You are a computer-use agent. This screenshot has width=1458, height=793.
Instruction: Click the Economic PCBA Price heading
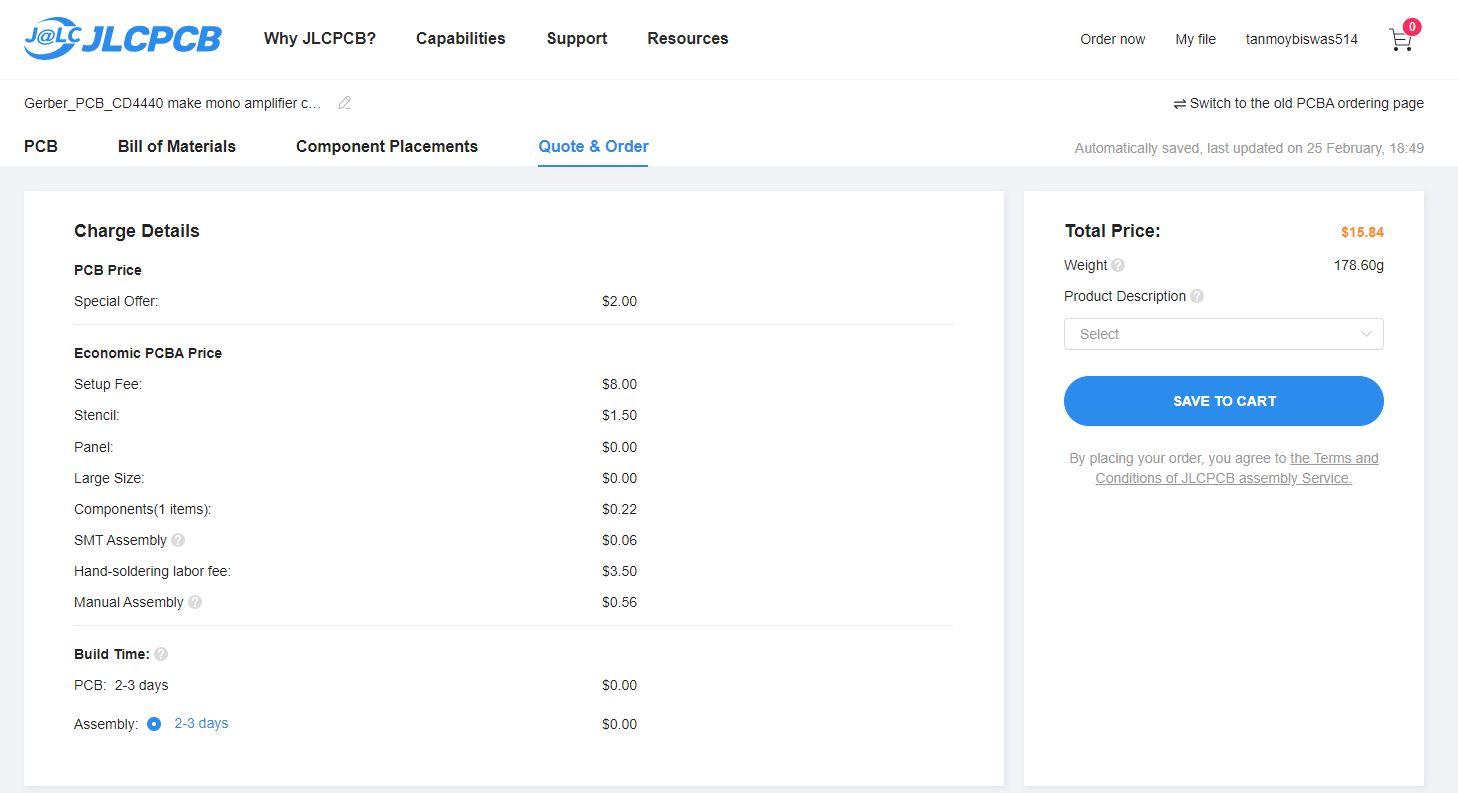(148, 353)
